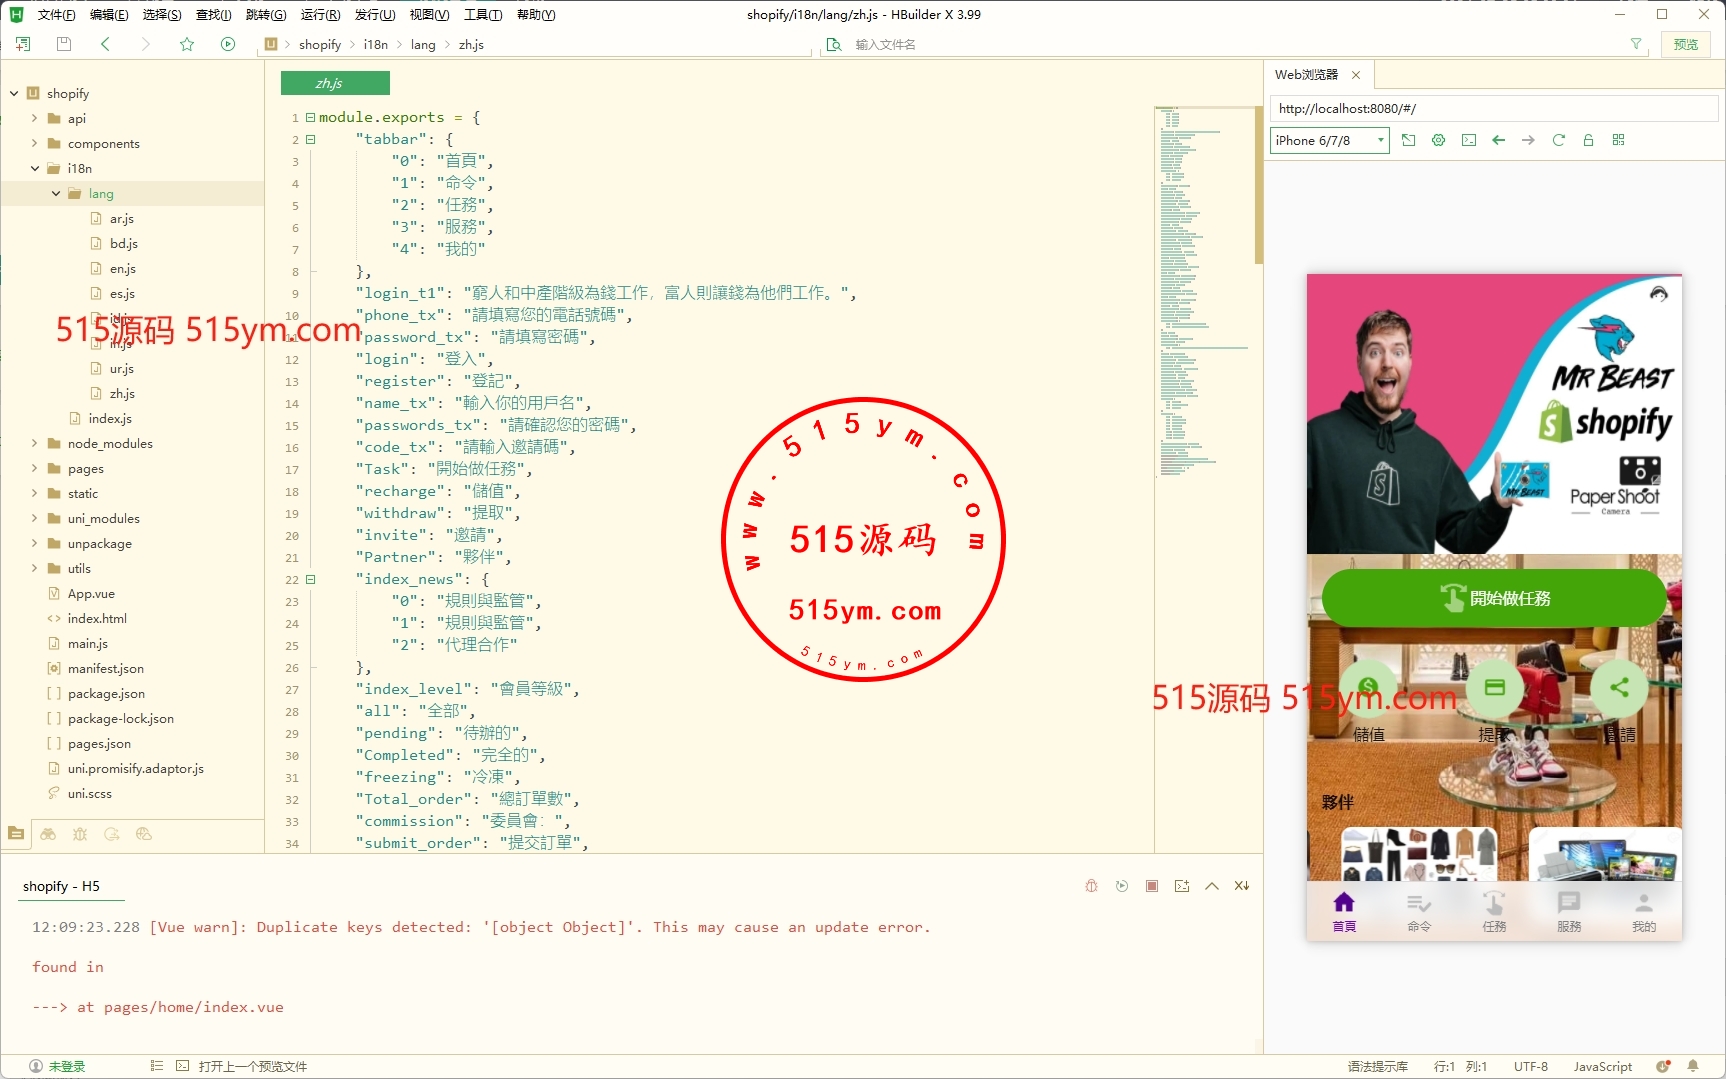The width and height of the screenshot is (1726, 1079).
Task: Show QR code for preview page
Action: point(1618,140)
